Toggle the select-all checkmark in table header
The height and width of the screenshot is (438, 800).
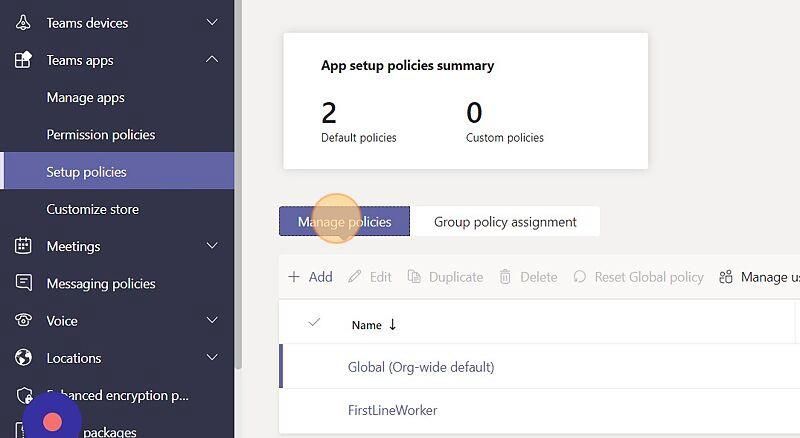pyautogui.click(x=314, y=322)
